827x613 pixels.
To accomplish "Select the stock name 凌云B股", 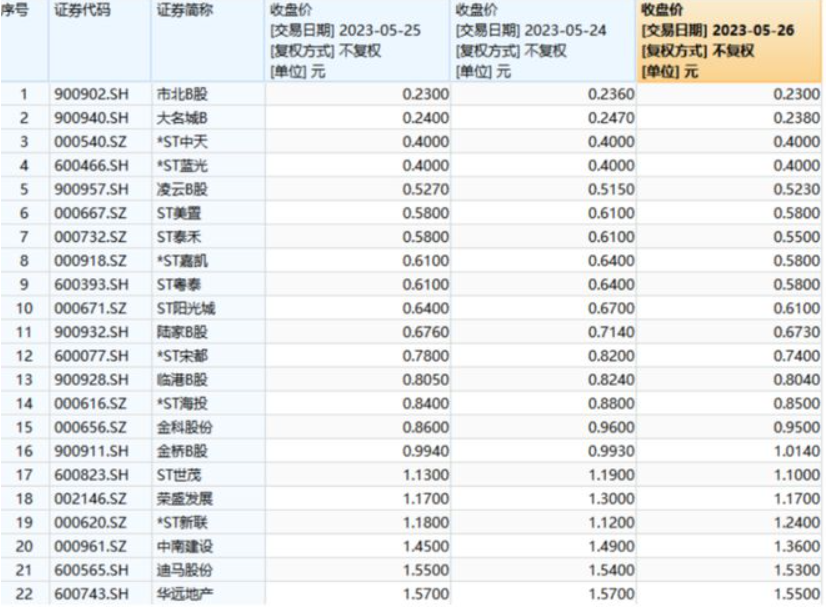I will [x=182, y=189].
